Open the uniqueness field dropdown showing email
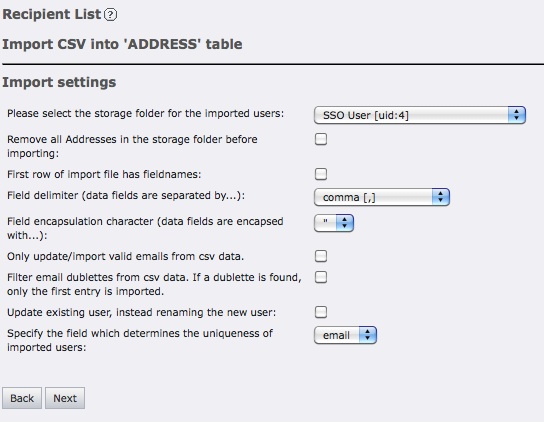The image size is (544, 422). [345, 335]
